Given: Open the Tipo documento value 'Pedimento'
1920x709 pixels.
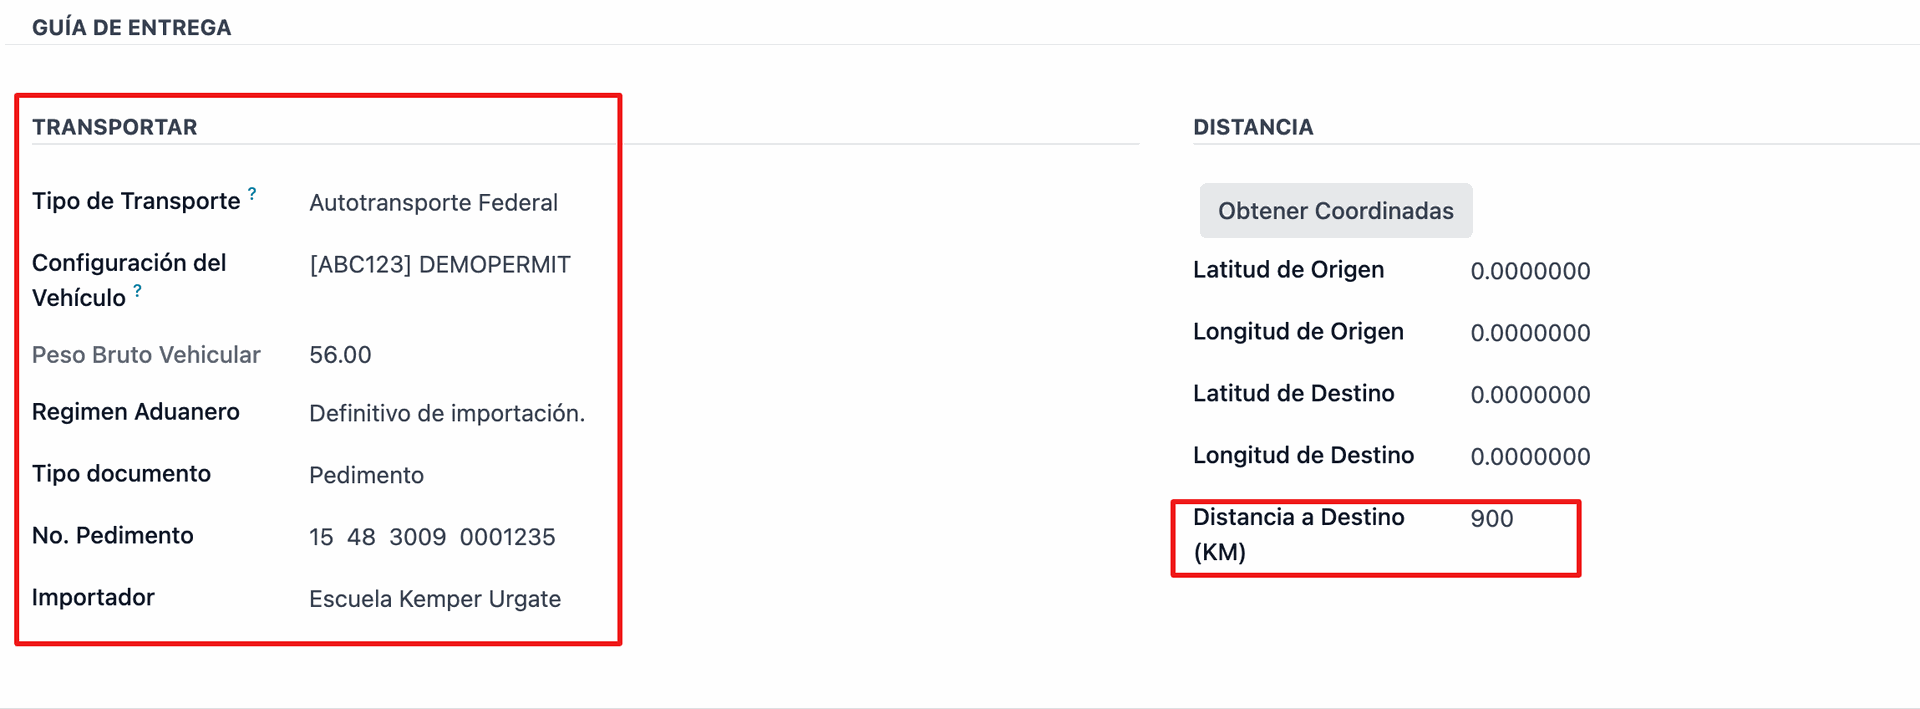Looking at the screenshot, I should coord(366,476).
